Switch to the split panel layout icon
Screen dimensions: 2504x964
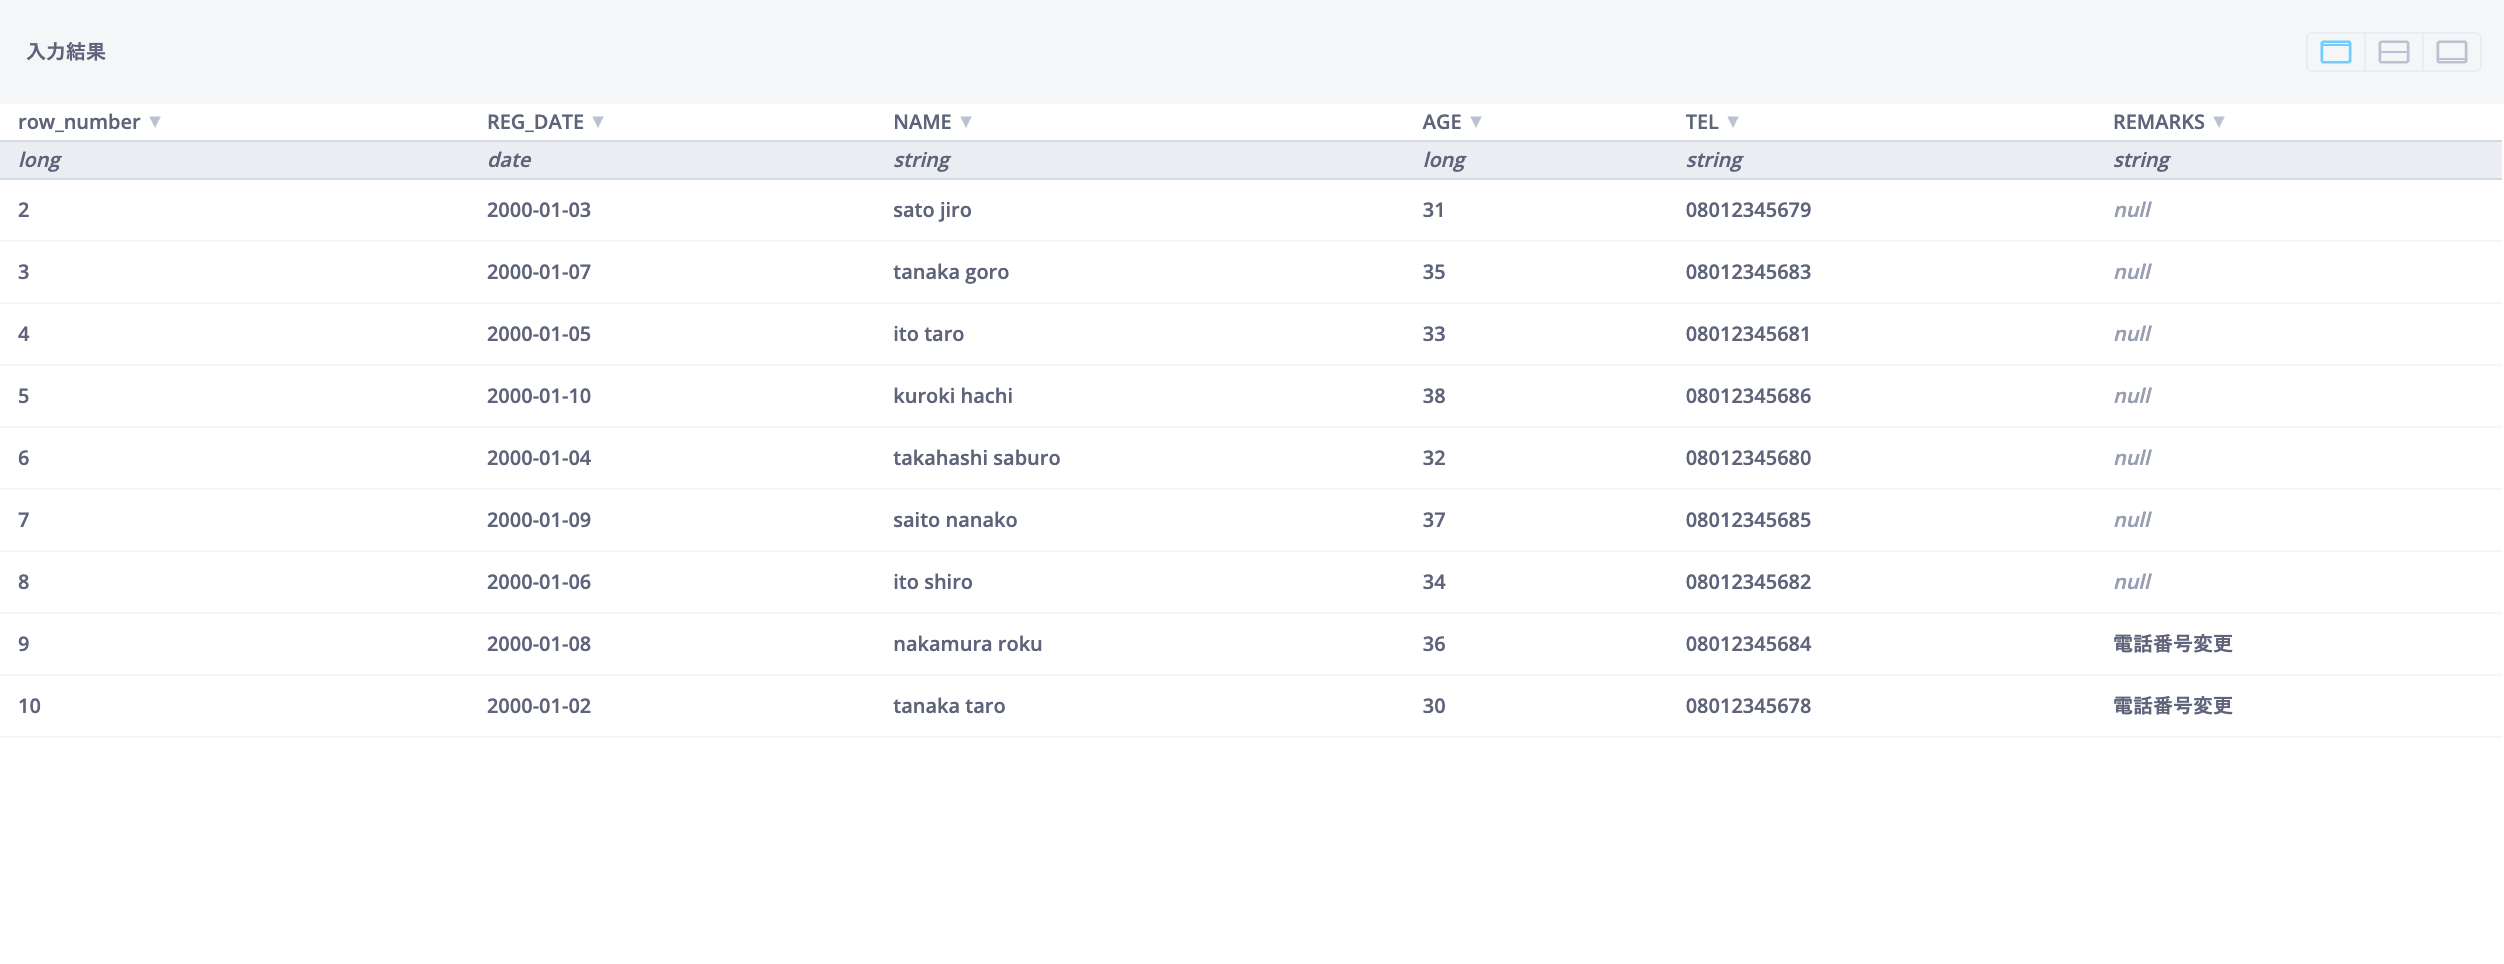pos(2393,52)
